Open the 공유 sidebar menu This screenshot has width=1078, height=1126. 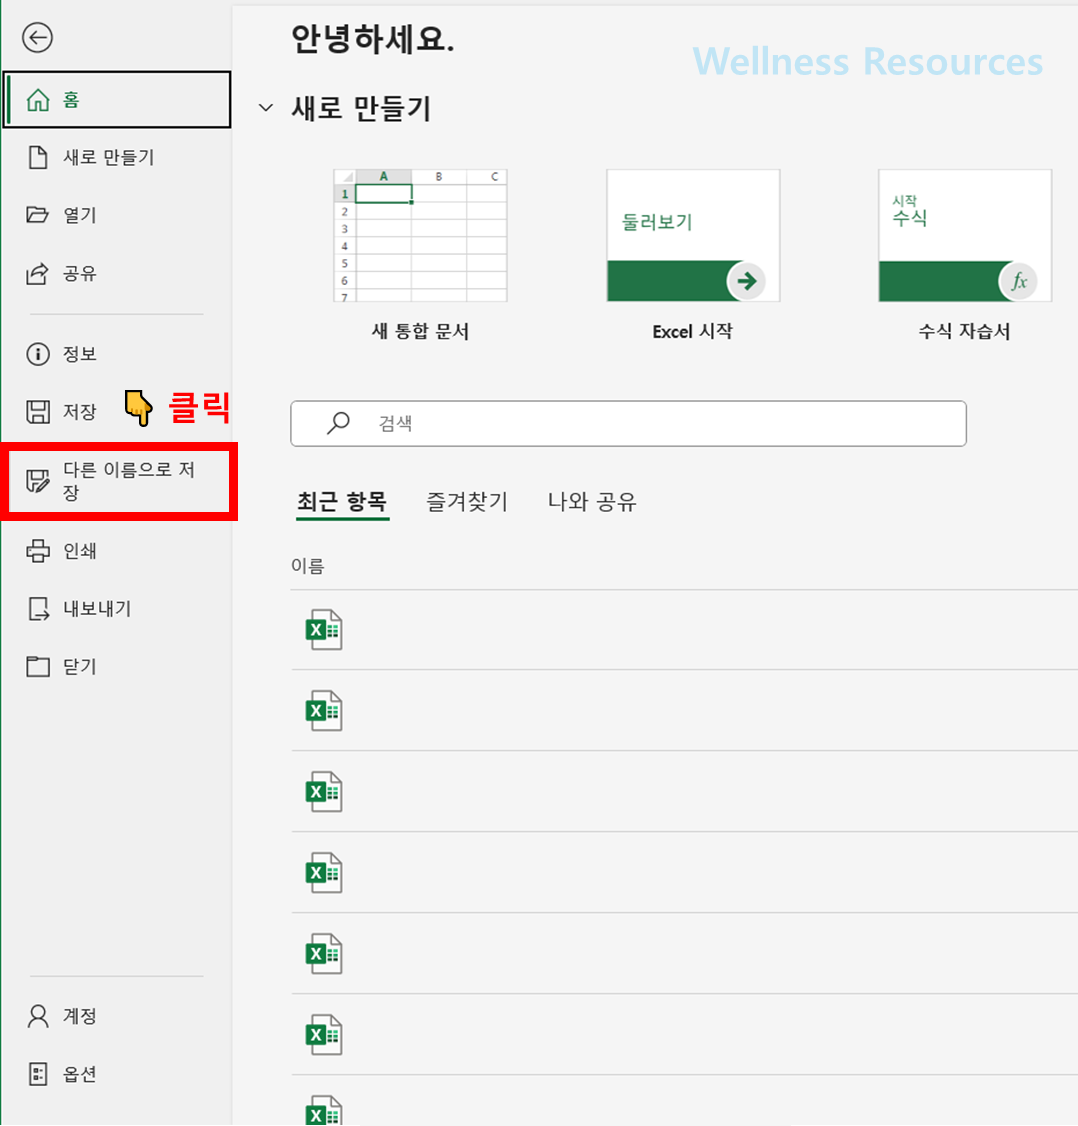pos(116,273)
